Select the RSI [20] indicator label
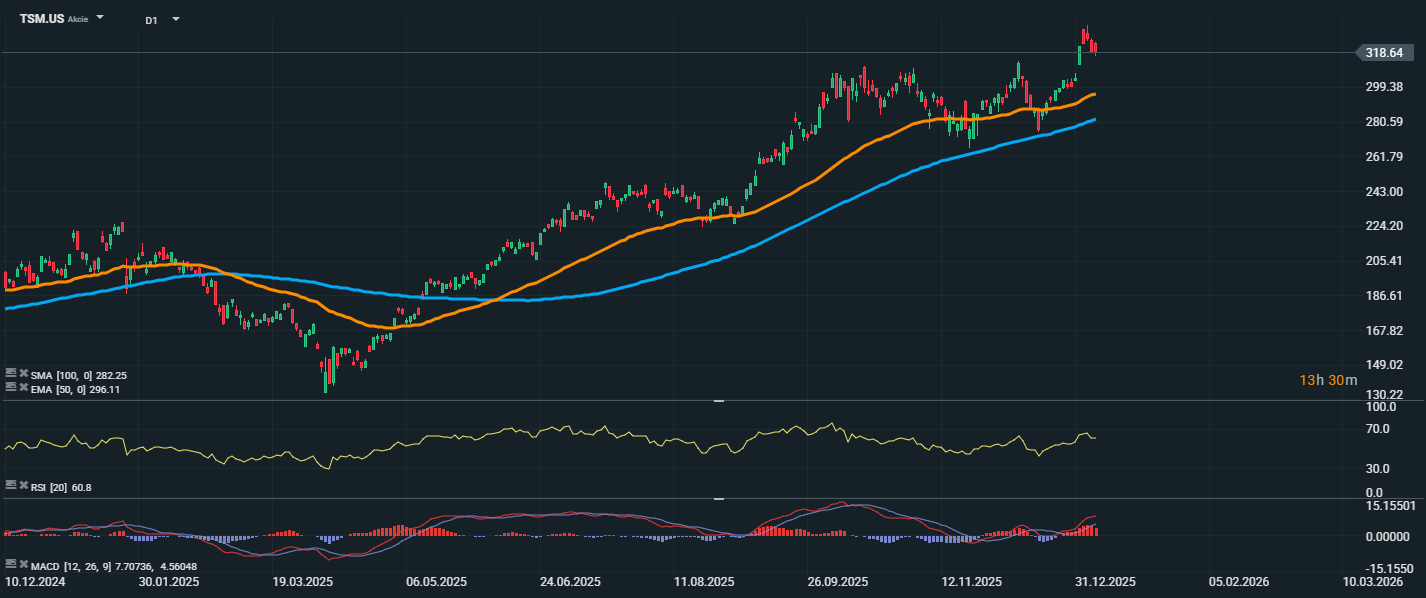1426x598 pixels. tap(50, 486)
